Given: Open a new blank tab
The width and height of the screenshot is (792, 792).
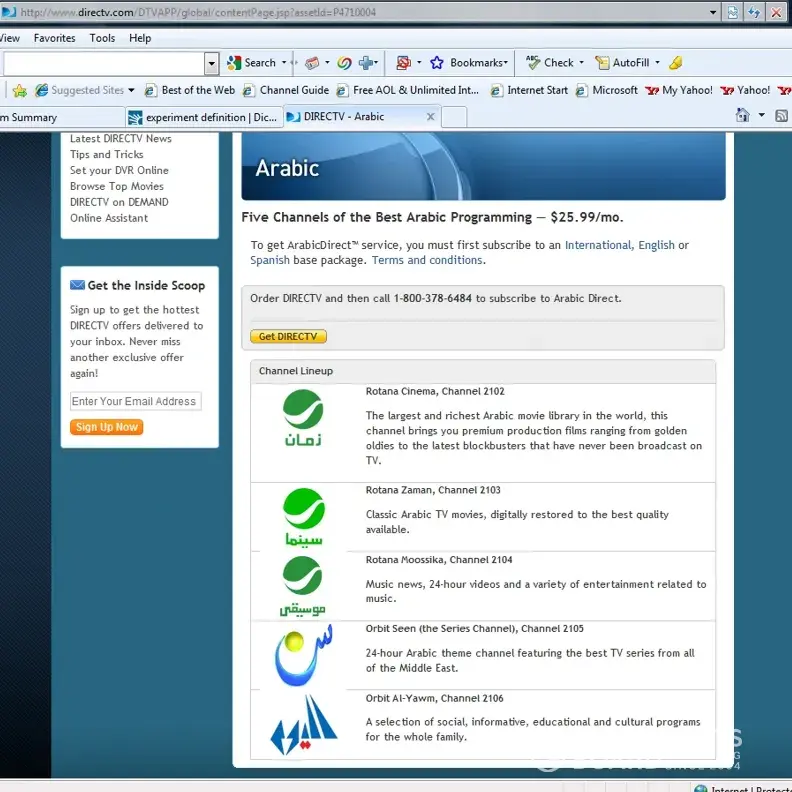Looking at the screenshot, I should pyautogui.click(x=455, y=117).
